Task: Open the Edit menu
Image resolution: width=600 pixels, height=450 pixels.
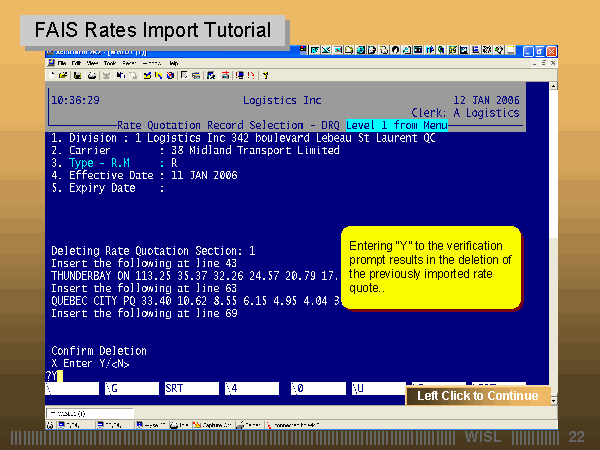Action: click(78, 62)
